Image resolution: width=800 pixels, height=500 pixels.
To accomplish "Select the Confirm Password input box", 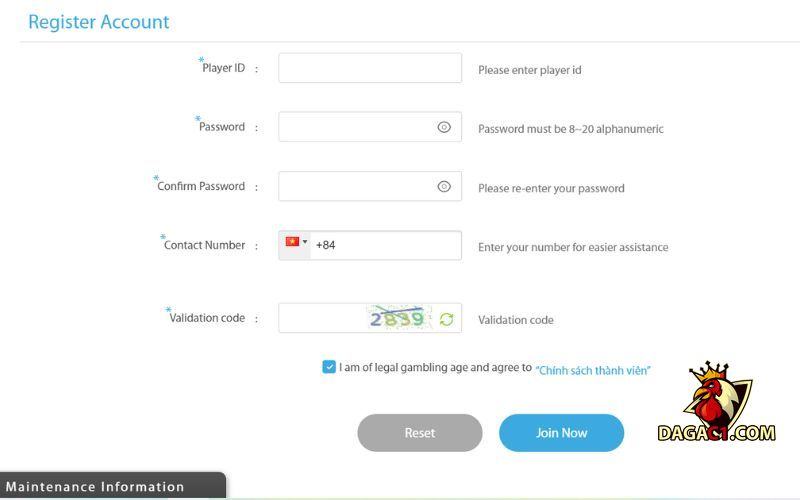I will [x=355, y=186].
